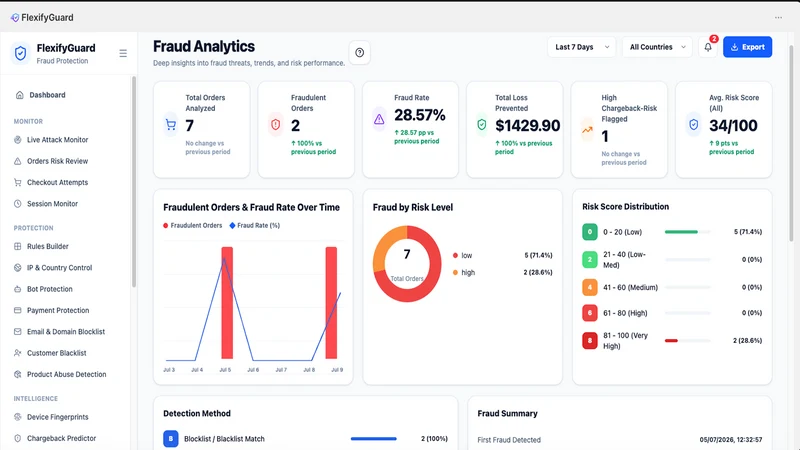Screen dimensions: 800x450
Task: Click the green 0 swatch for Low range
Action: point(590,232)
